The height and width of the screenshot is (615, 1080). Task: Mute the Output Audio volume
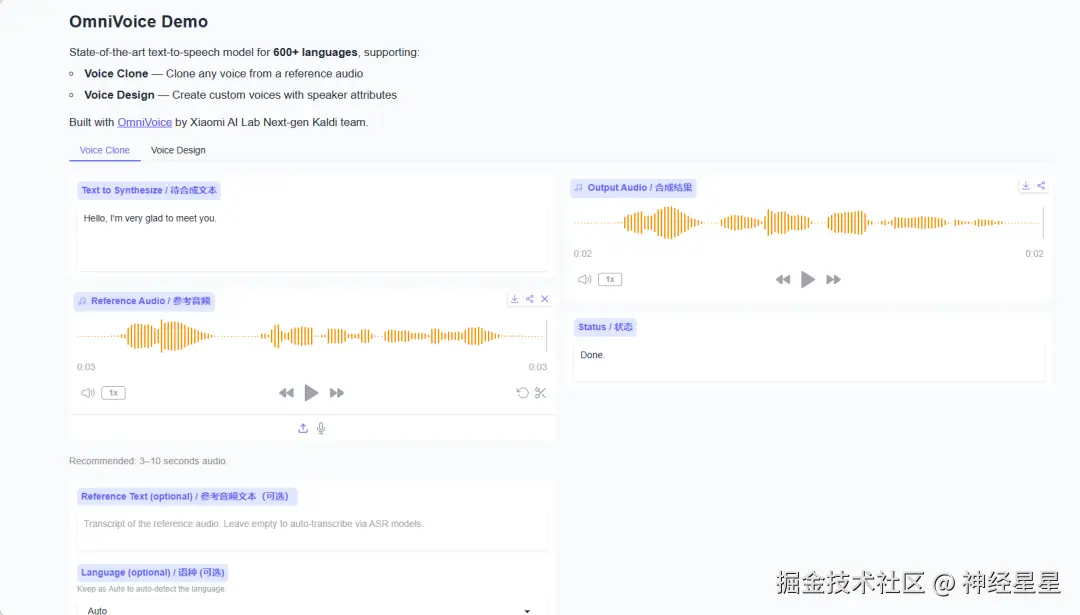point(585,280)
